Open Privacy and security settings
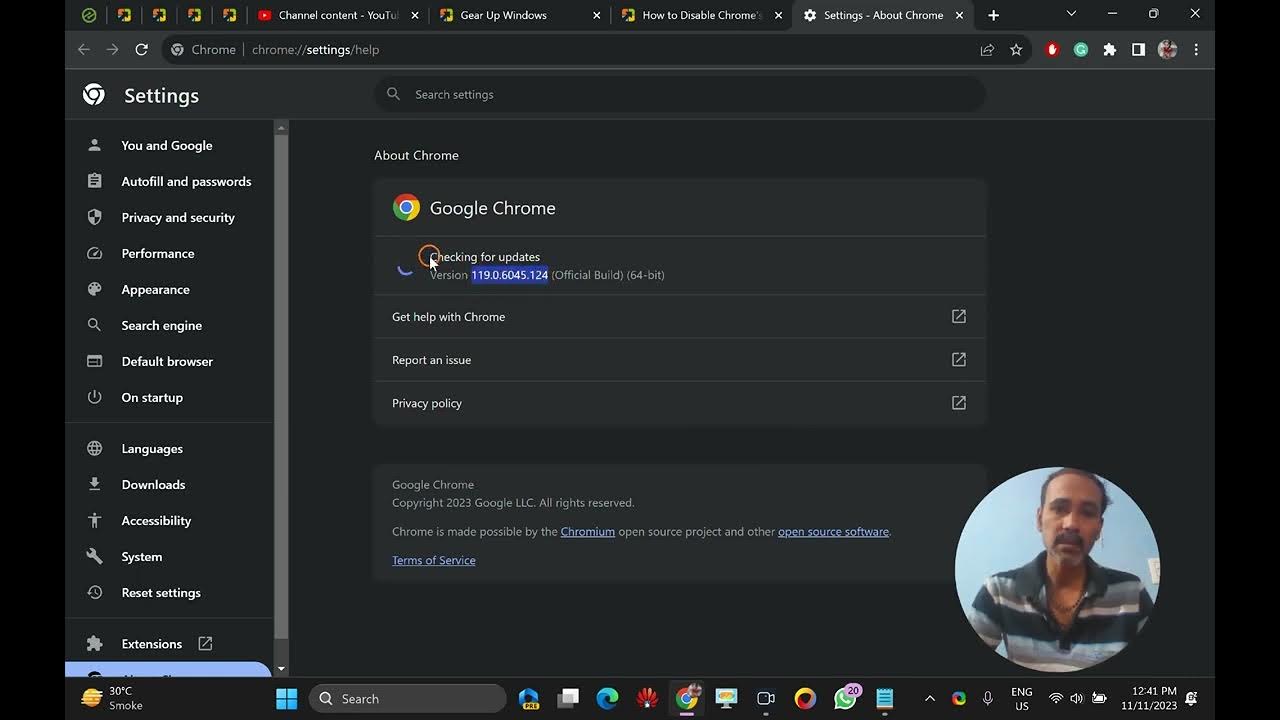 [x=178, y=217]
